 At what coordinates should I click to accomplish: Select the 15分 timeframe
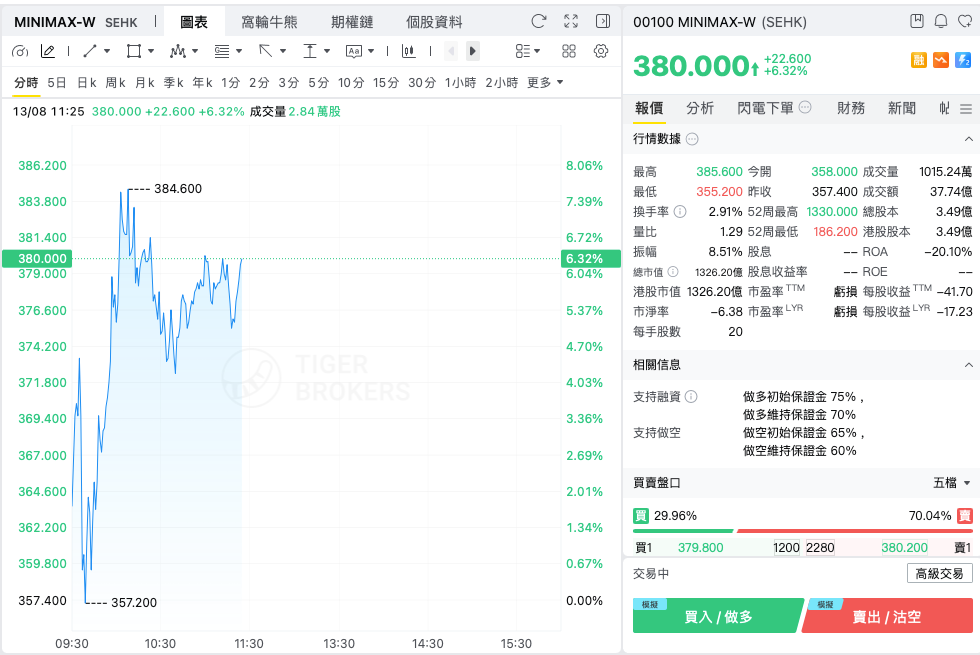tap(386, 82)
